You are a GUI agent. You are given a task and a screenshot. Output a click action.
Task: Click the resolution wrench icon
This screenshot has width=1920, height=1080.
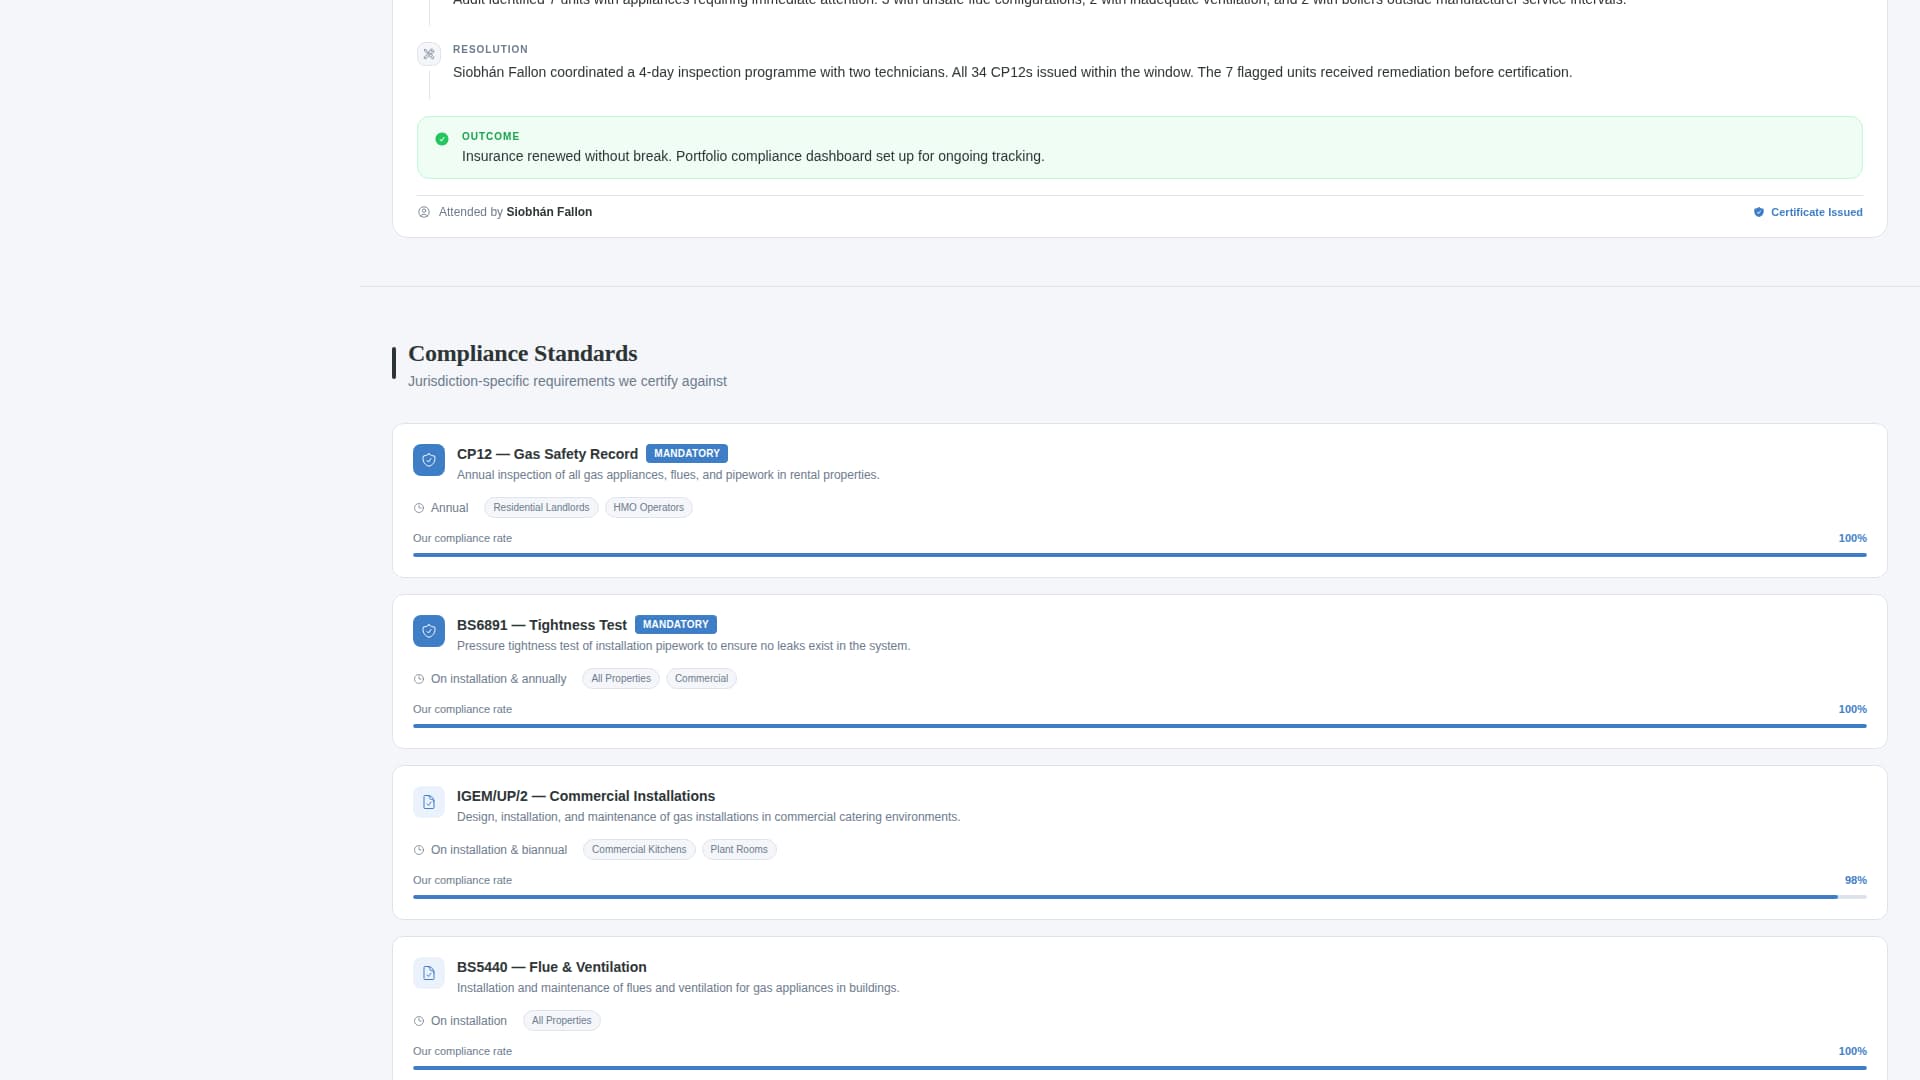429,54
